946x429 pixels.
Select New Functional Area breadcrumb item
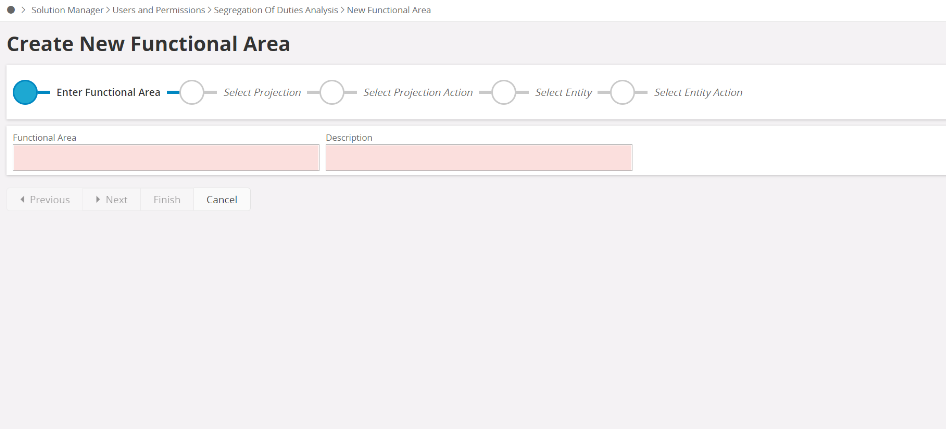tap(389, 9)
